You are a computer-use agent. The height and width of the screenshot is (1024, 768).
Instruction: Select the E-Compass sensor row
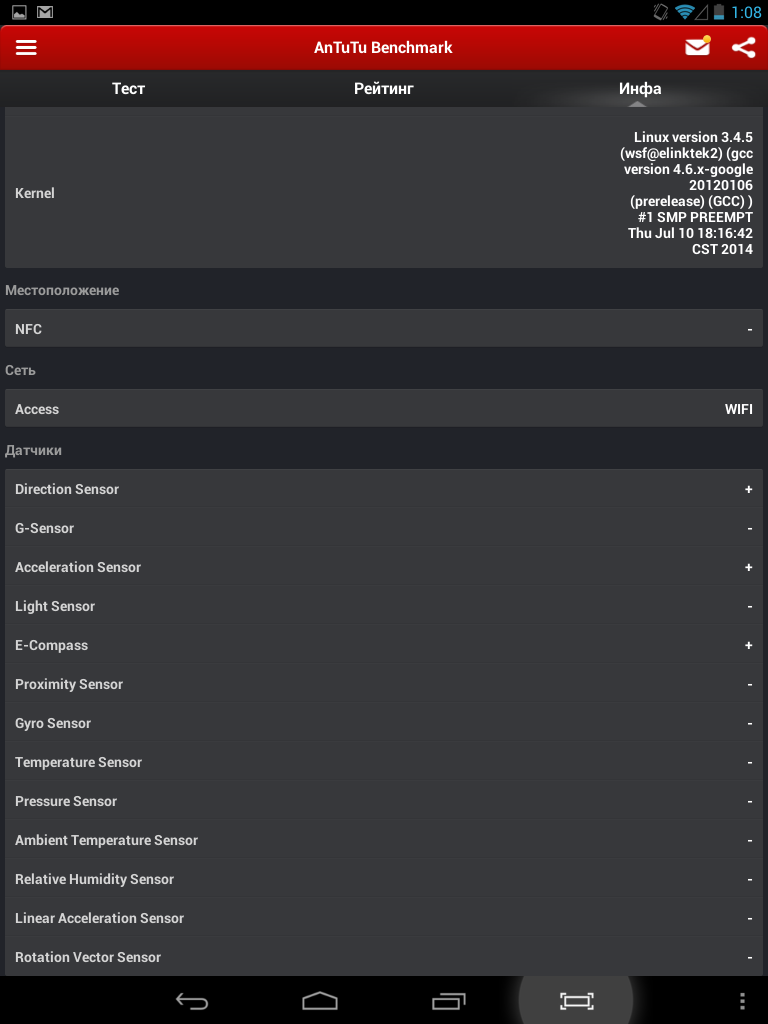[384, 645]
